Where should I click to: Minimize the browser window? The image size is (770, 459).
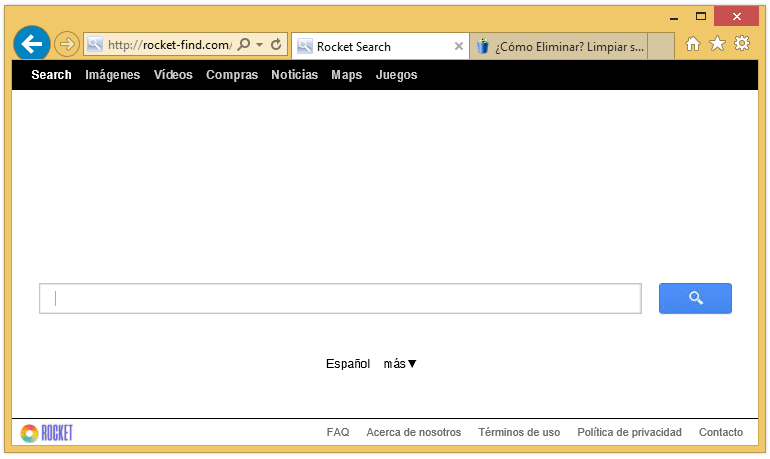coord(674,17)
